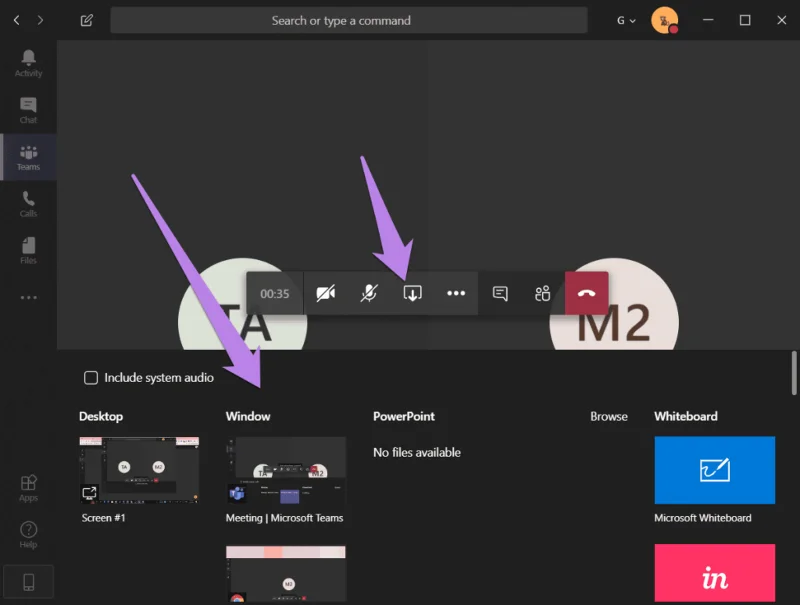
Task: Hang up the call with red button
Action: (587, 293)
